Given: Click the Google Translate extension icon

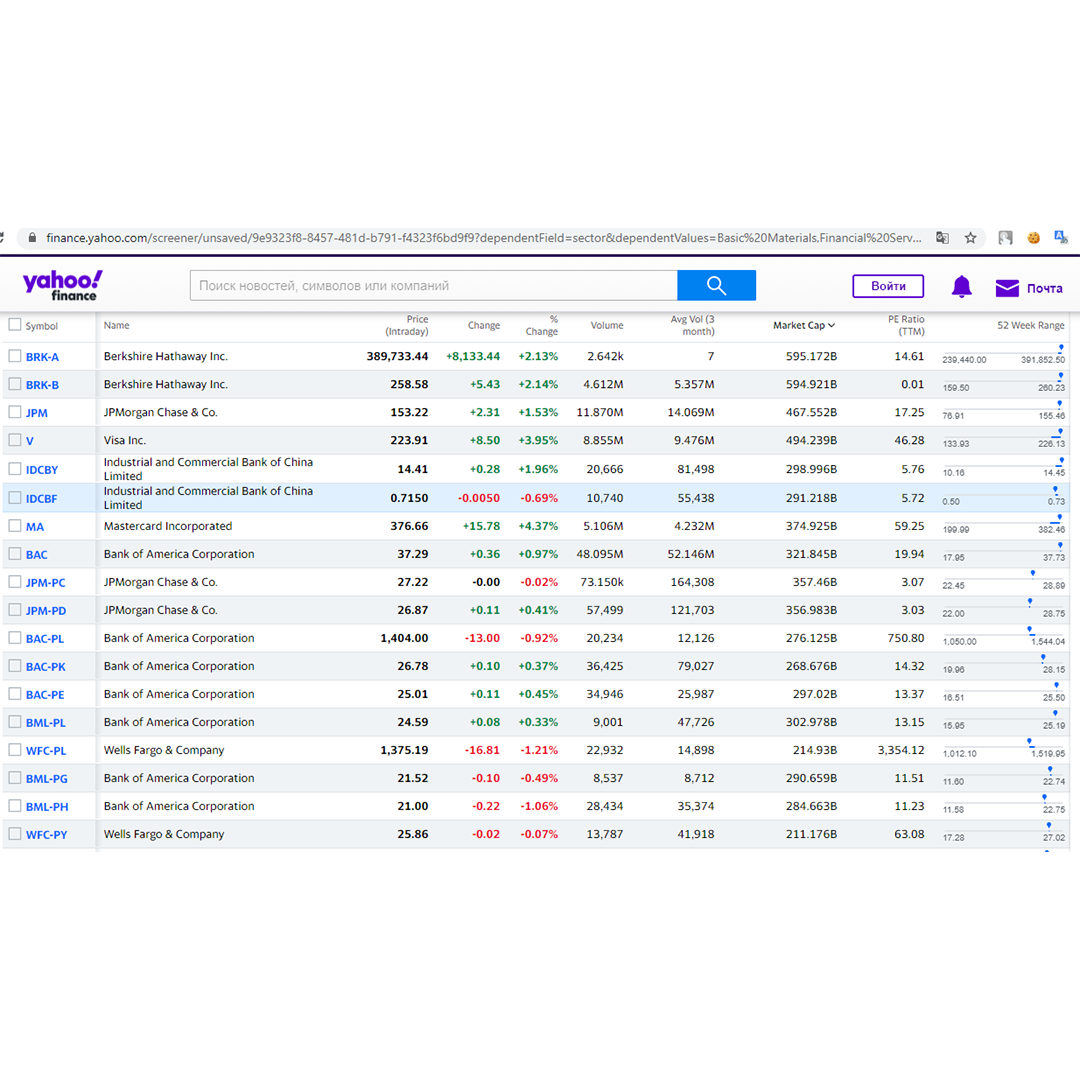Looking at the screenshot, I should 1061,238.
